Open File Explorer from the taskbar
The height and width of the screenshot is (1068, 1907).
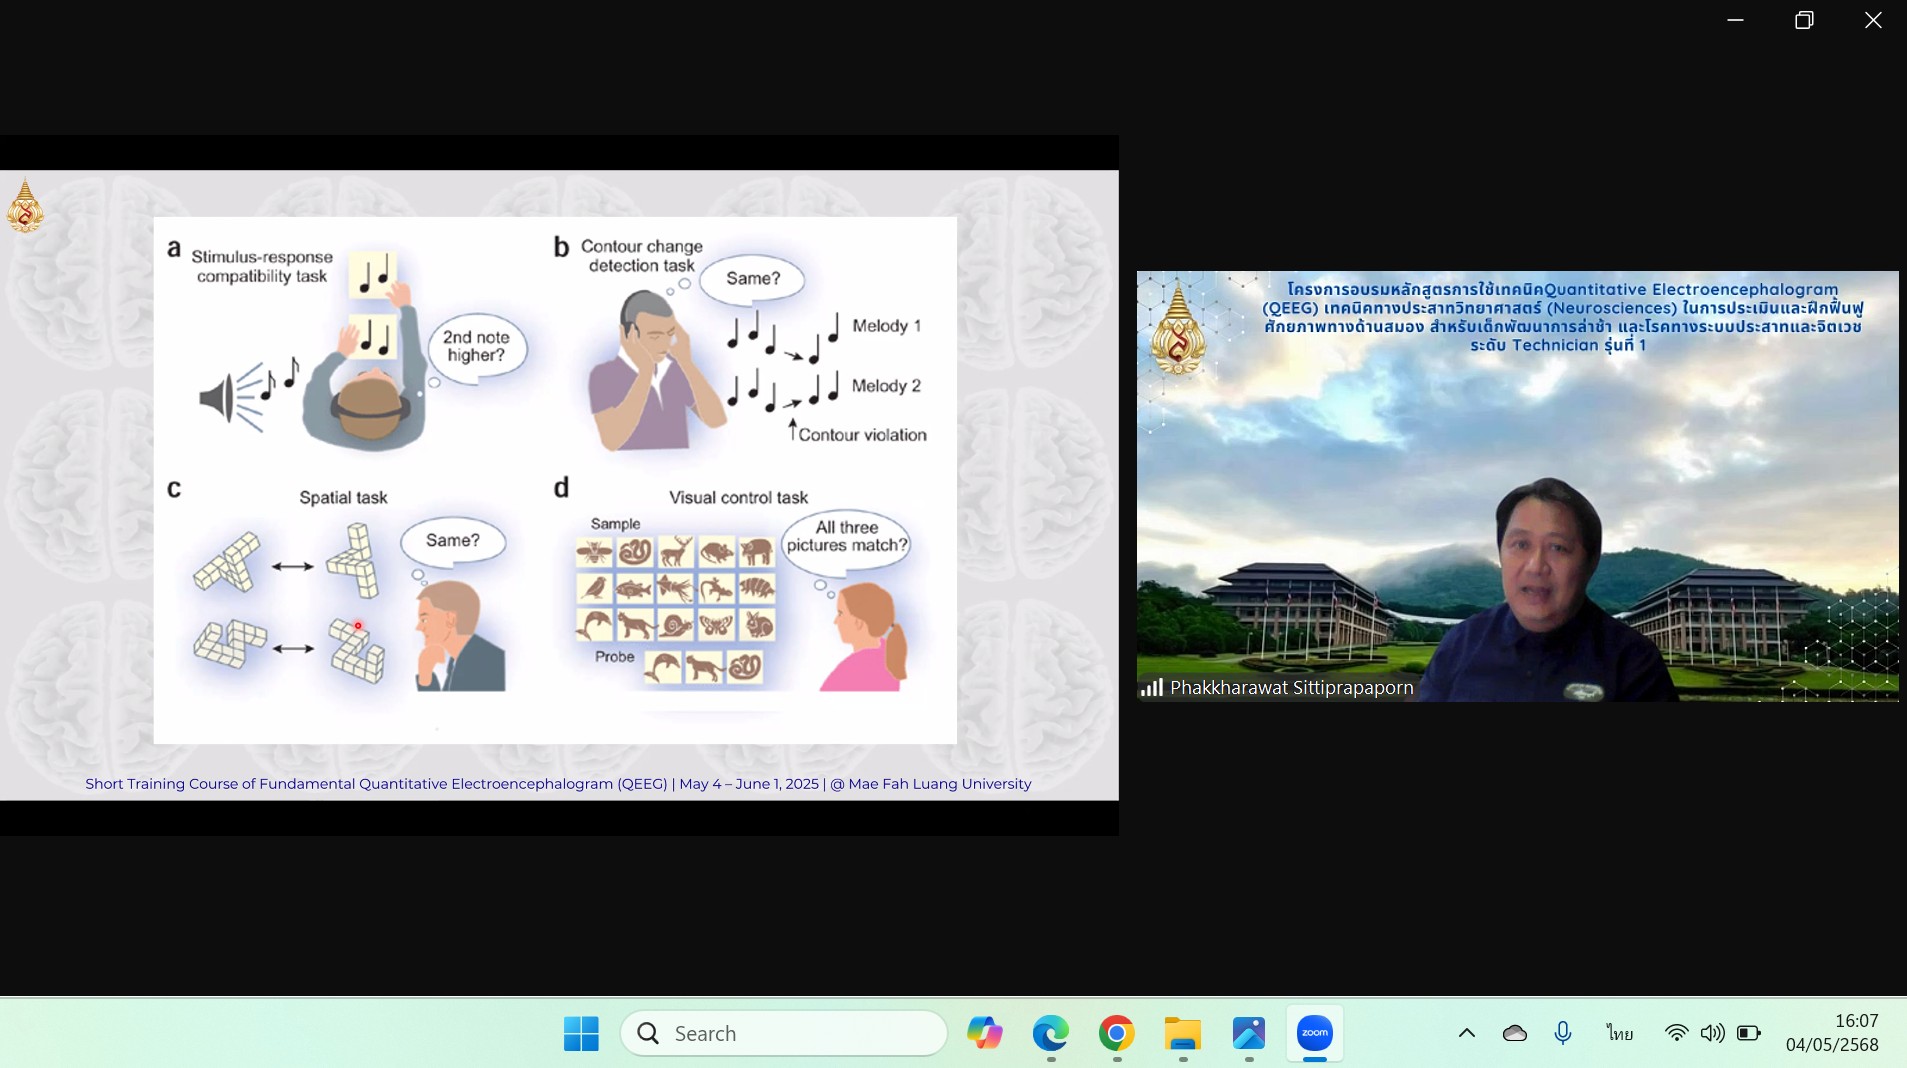[1182, 1033]
